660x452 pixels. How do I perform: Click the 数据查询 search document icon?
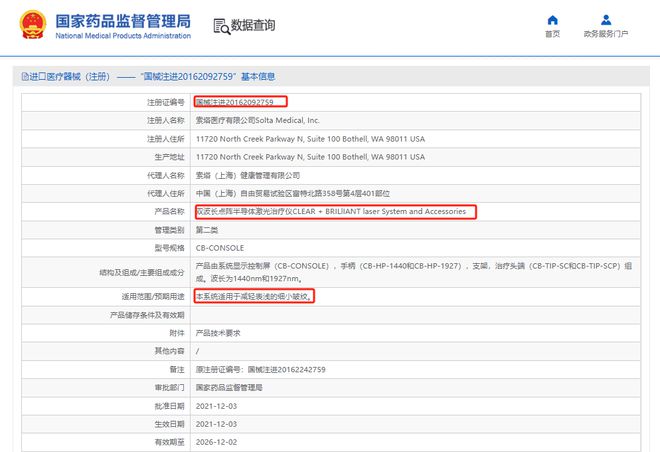point(222,26)
